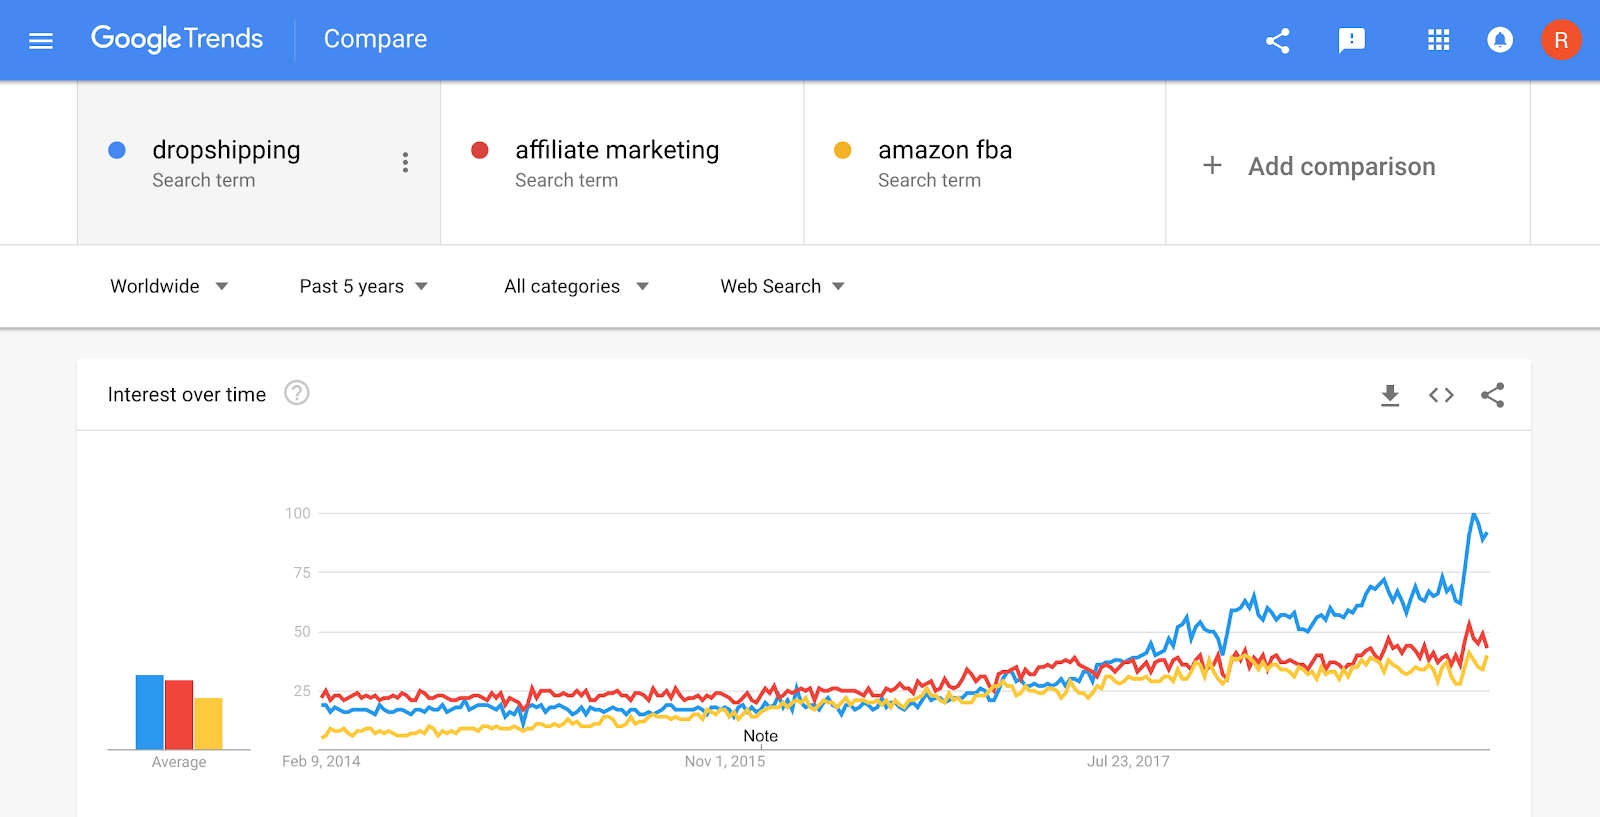
Task: Open the notifications bell
Action: (1499, 40)
